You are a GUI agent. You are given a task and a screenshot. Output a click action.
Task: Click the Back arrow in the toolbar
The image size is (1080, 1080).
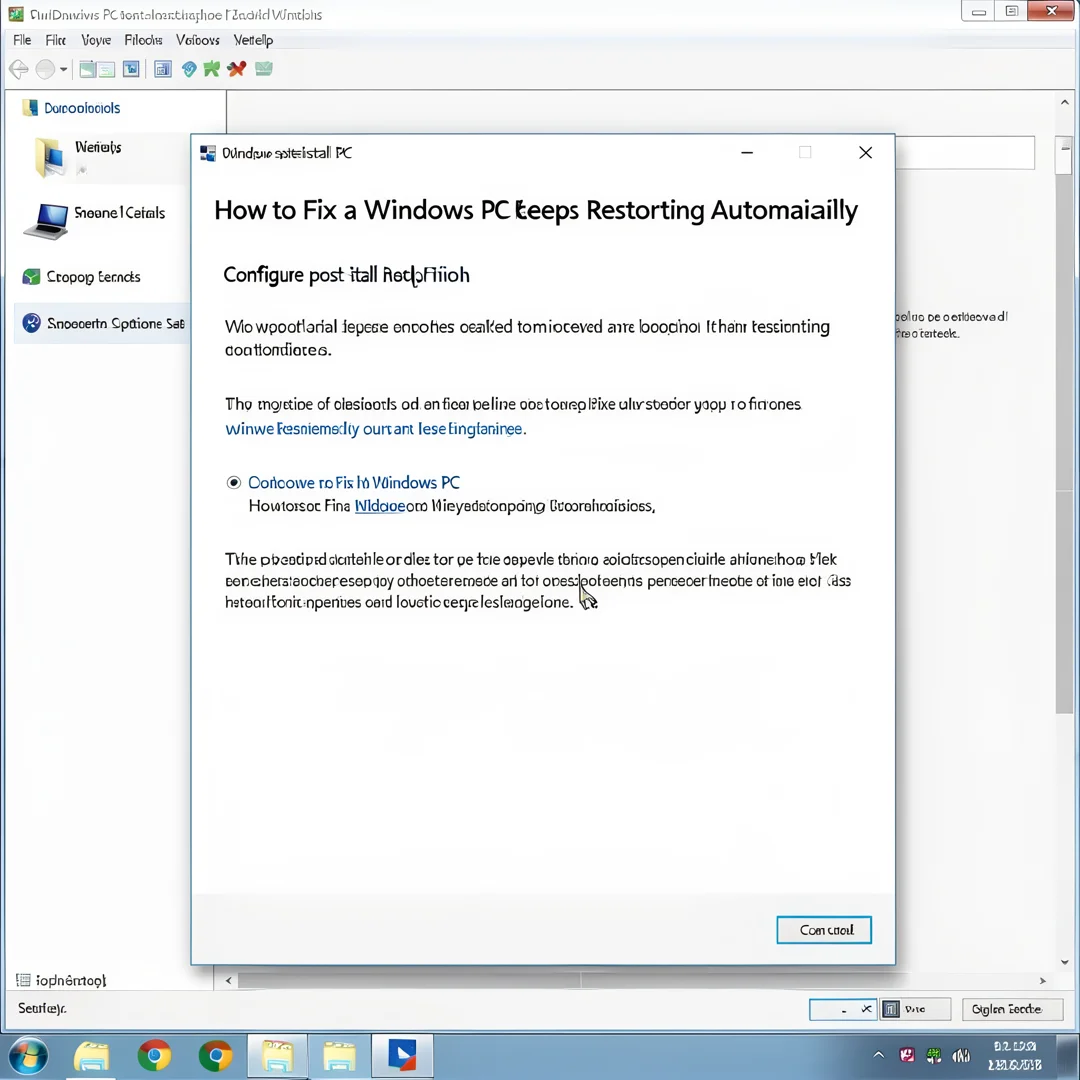pyautogui.click(x=19, y=69)
